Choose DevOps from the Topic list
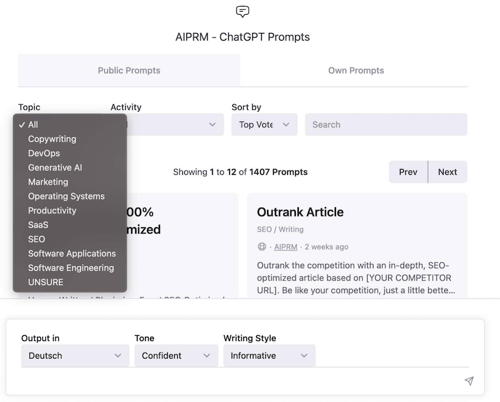This screenshot has width=500, height=402. pos(70,153)
